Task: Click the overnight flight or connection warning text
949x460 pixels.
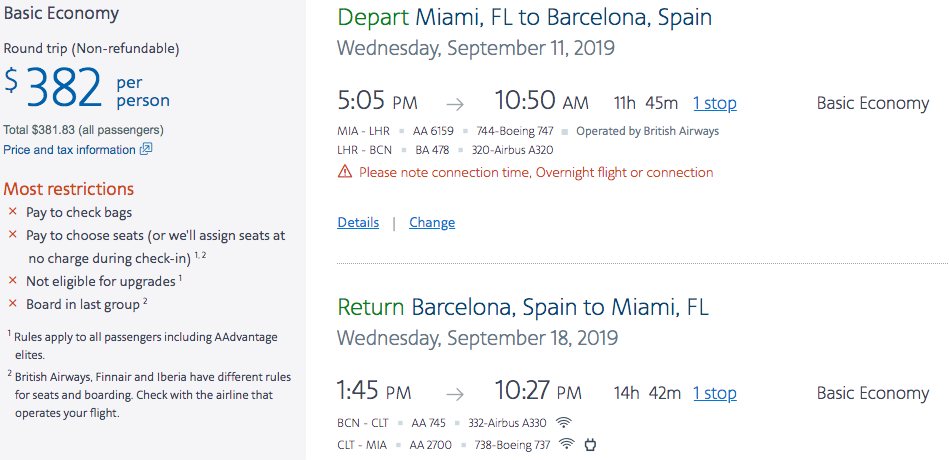Action: 536,172
